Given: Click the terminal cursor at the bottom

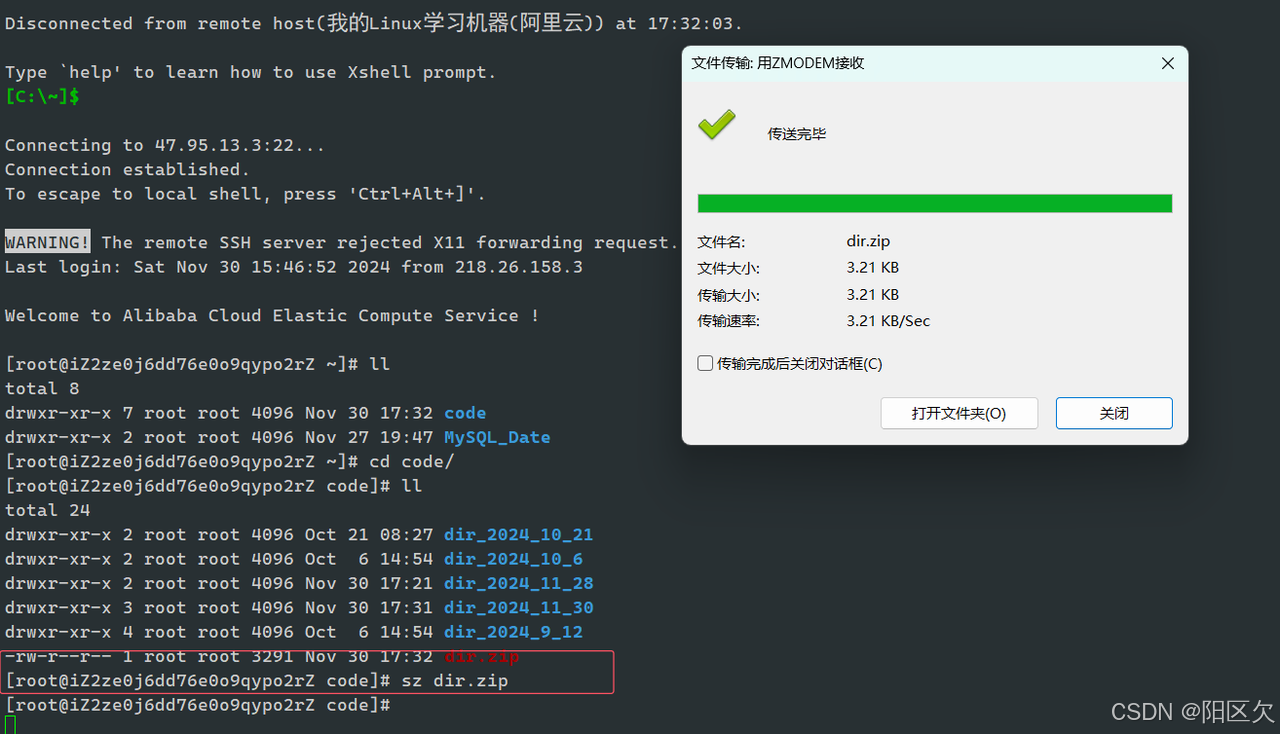Looking at the screenshot, I should (x=10, y=725).
